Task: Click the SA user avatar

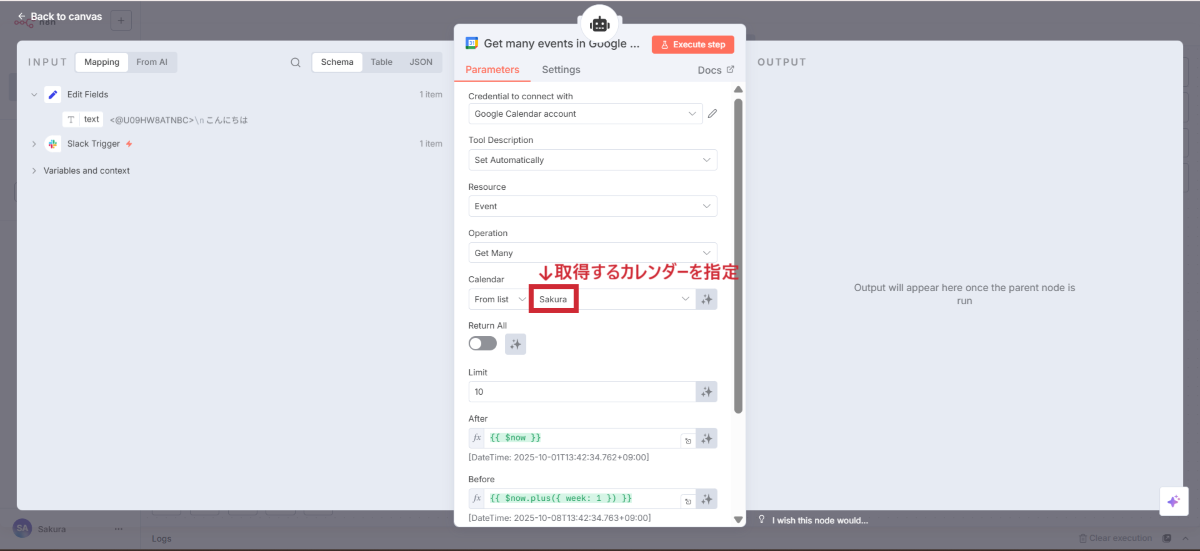Action: [x=22, y=528]
